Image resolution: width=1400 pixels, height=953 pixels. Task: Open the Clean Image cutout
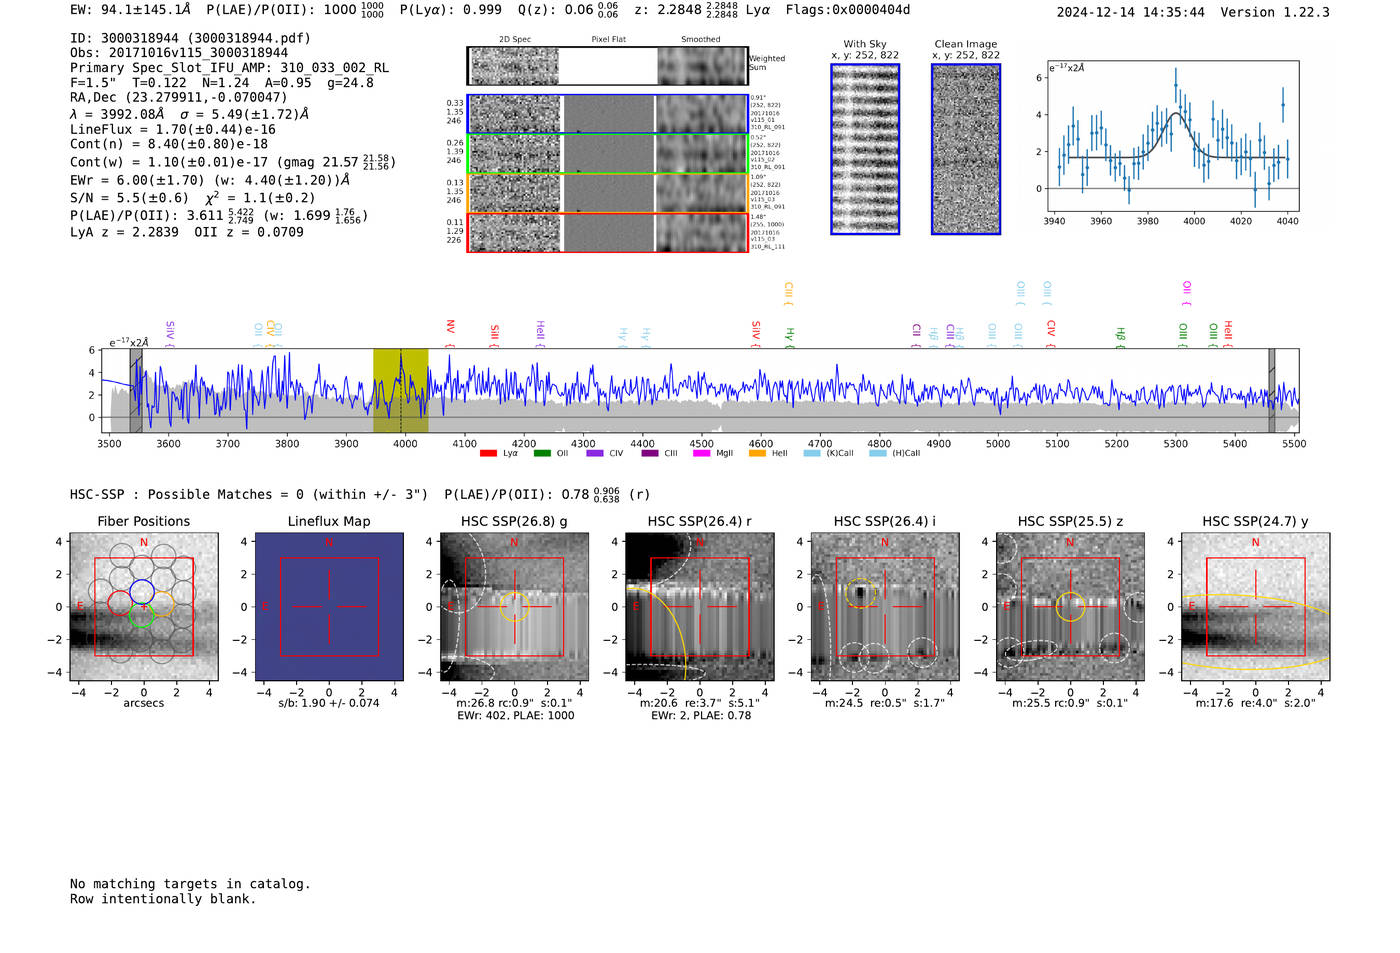[x=966, y=149]
